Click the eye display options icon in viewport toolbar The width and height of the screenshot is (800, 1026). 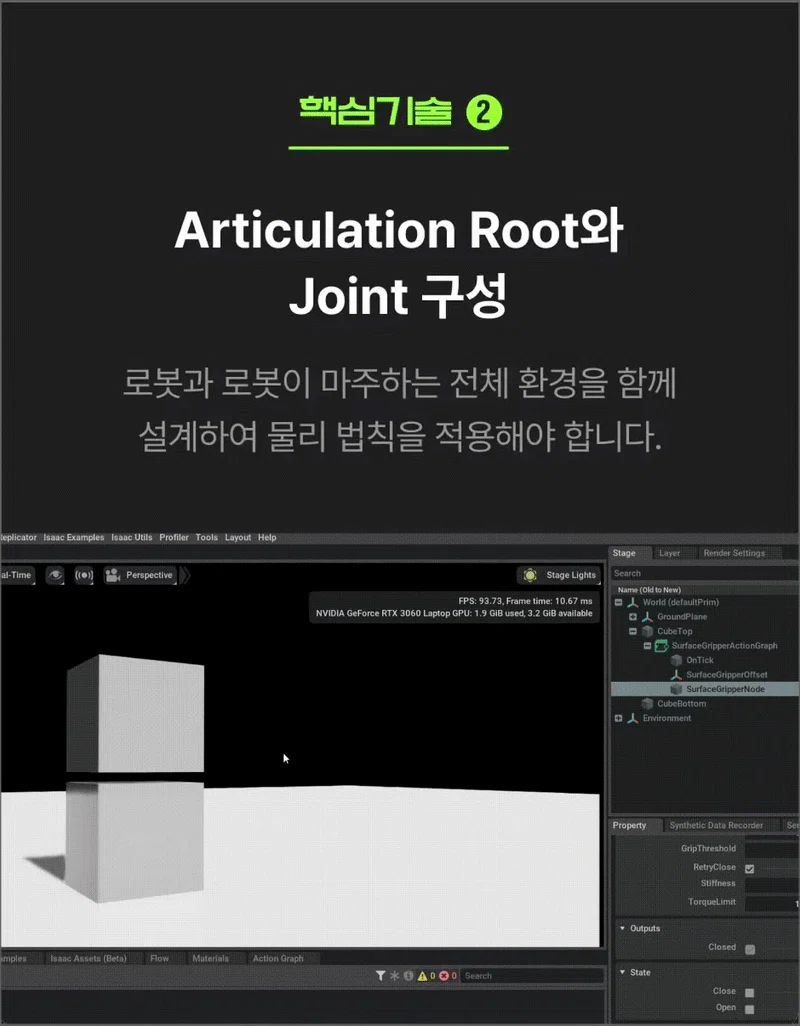point(55,575)
